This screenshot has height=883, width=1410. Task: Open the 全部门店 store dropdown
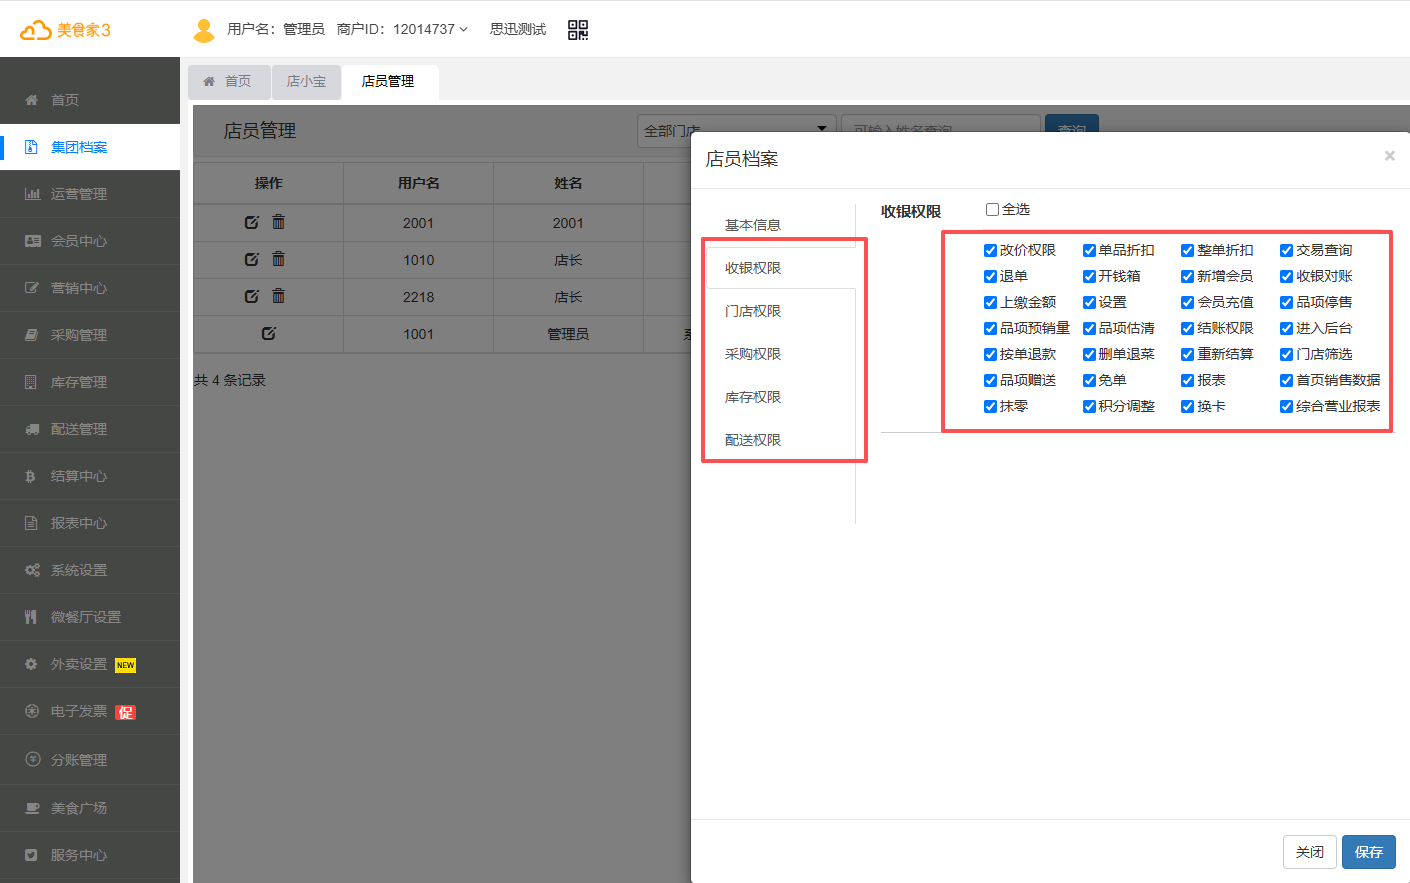[736, 130]
